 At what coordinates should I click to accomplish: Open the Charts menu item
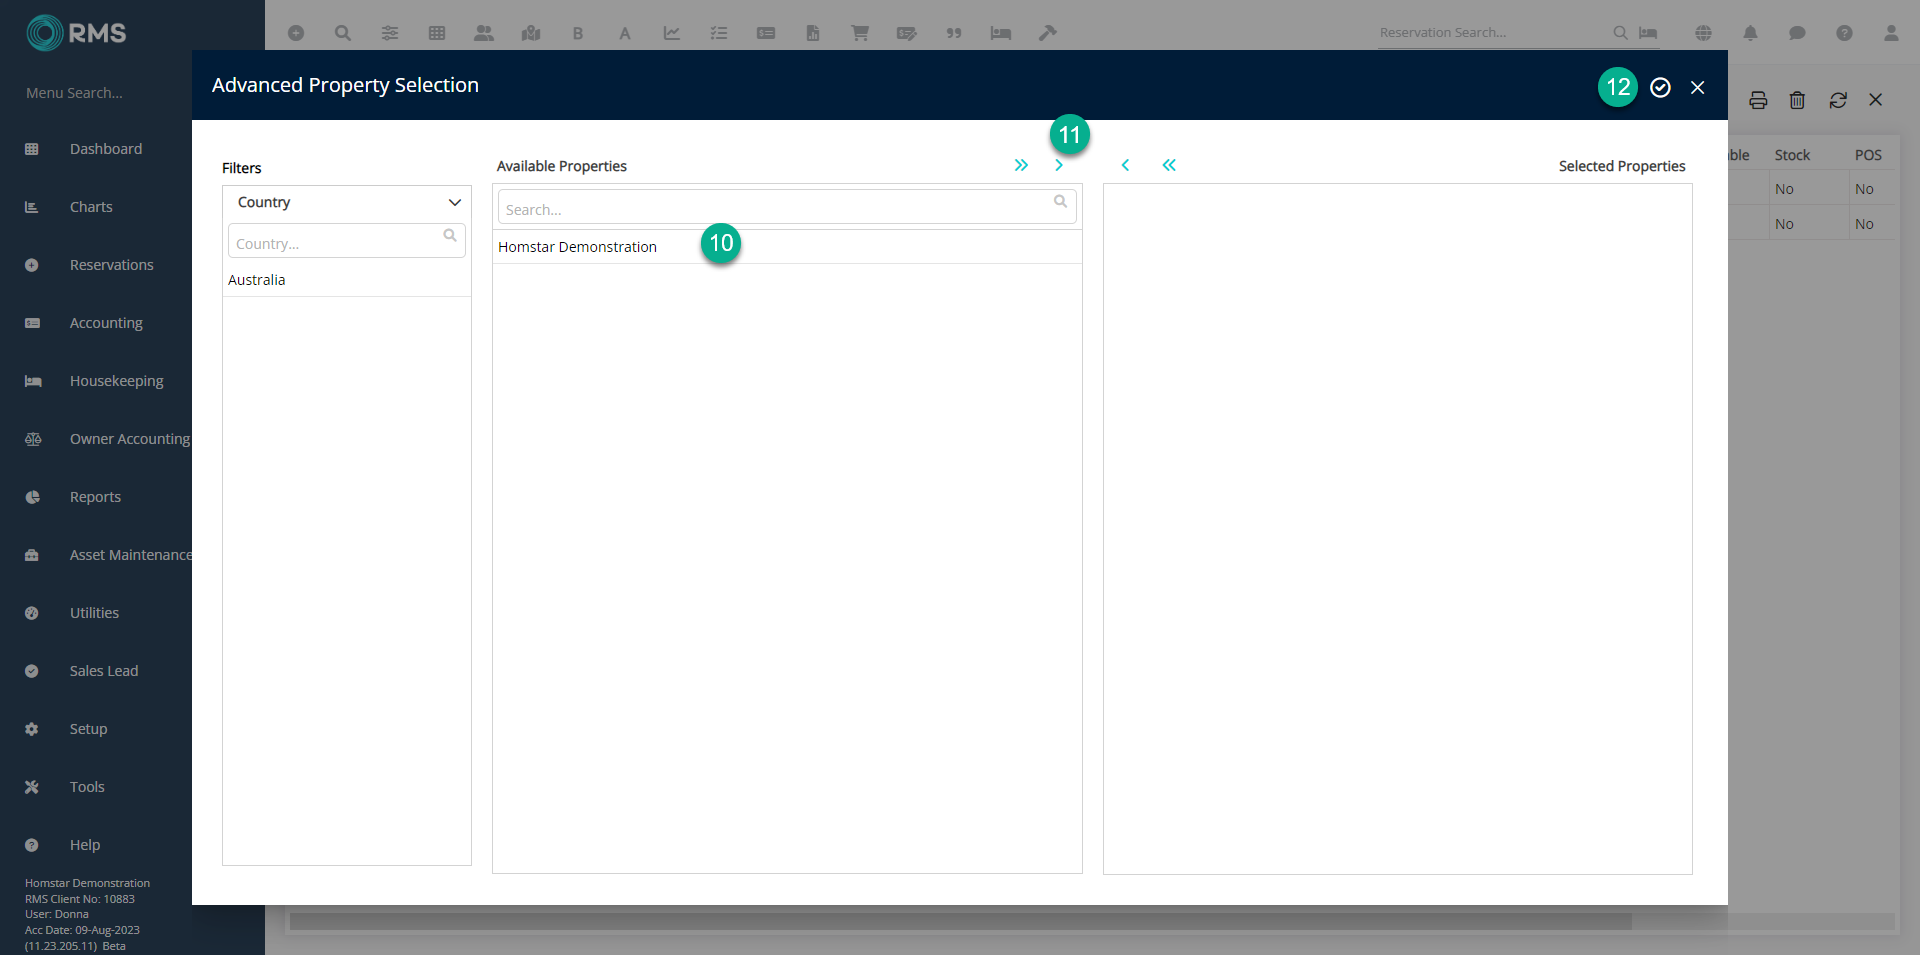pos(91,207)
